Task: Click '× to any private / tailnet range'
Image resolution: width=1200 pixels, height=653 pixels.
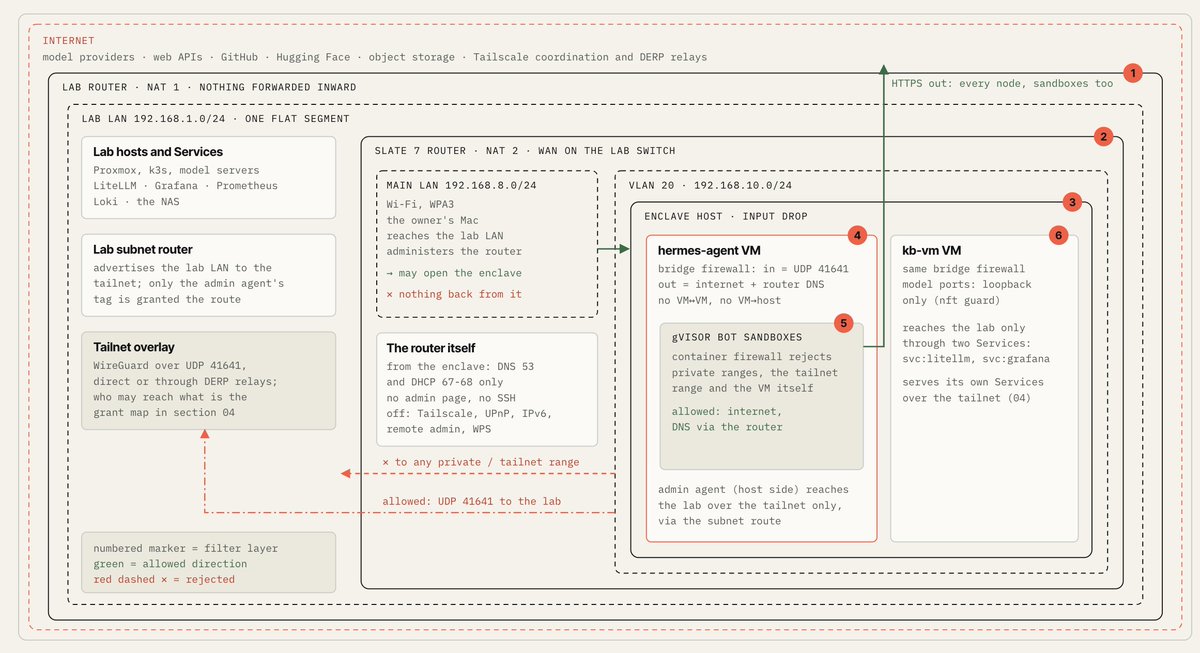Action: [481, 462]
